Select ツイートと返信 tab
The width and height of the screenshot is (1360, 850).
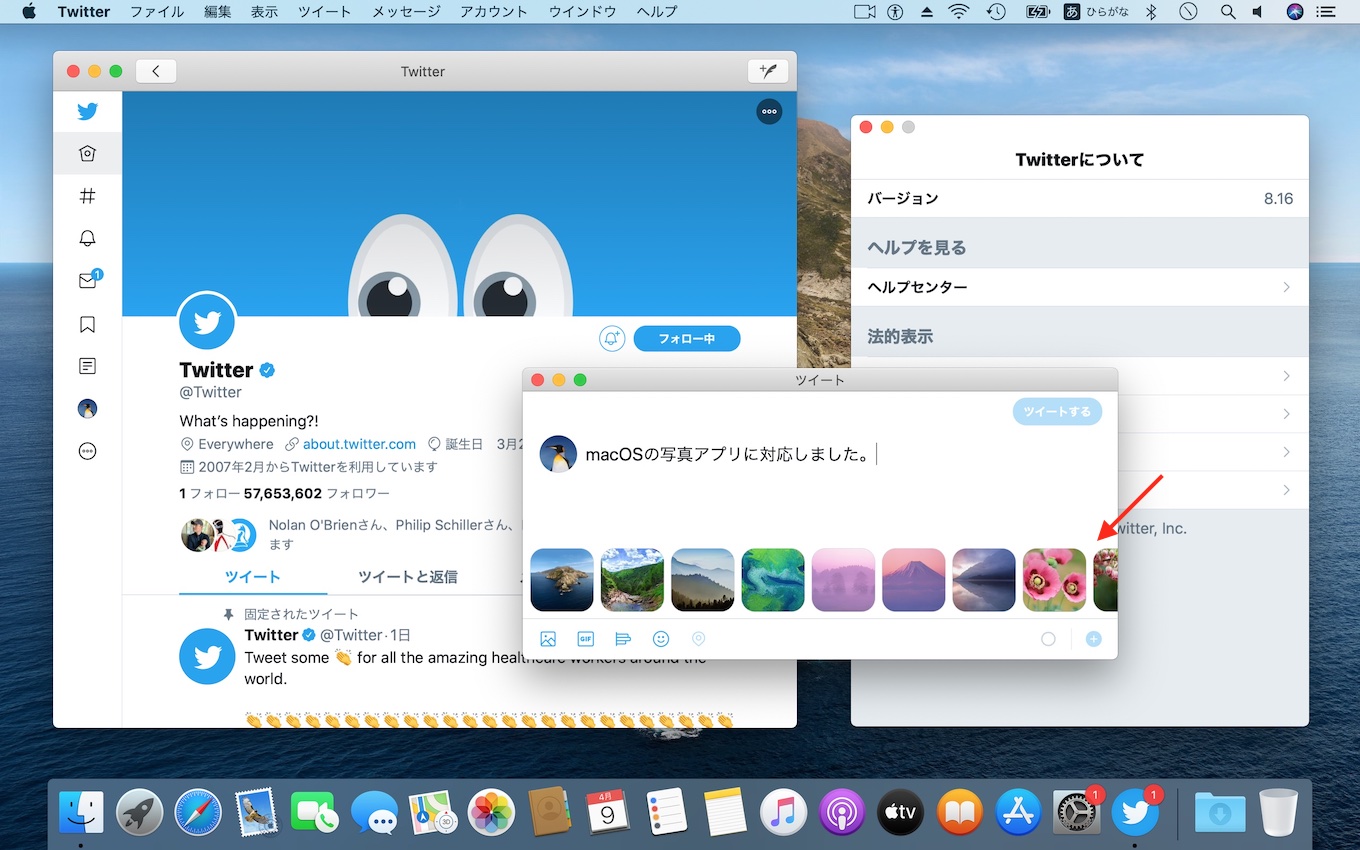tap(408, 577)
